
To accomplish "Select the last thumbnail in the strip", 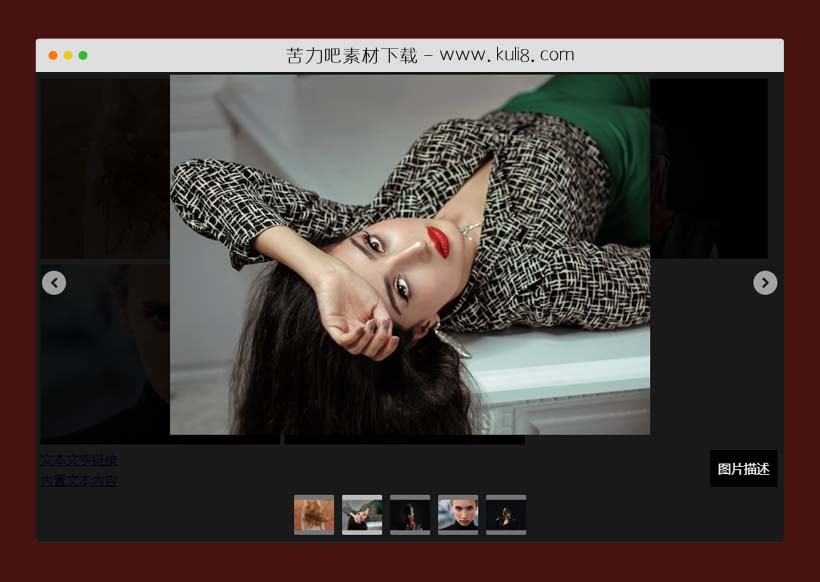I will pos(506,515).
